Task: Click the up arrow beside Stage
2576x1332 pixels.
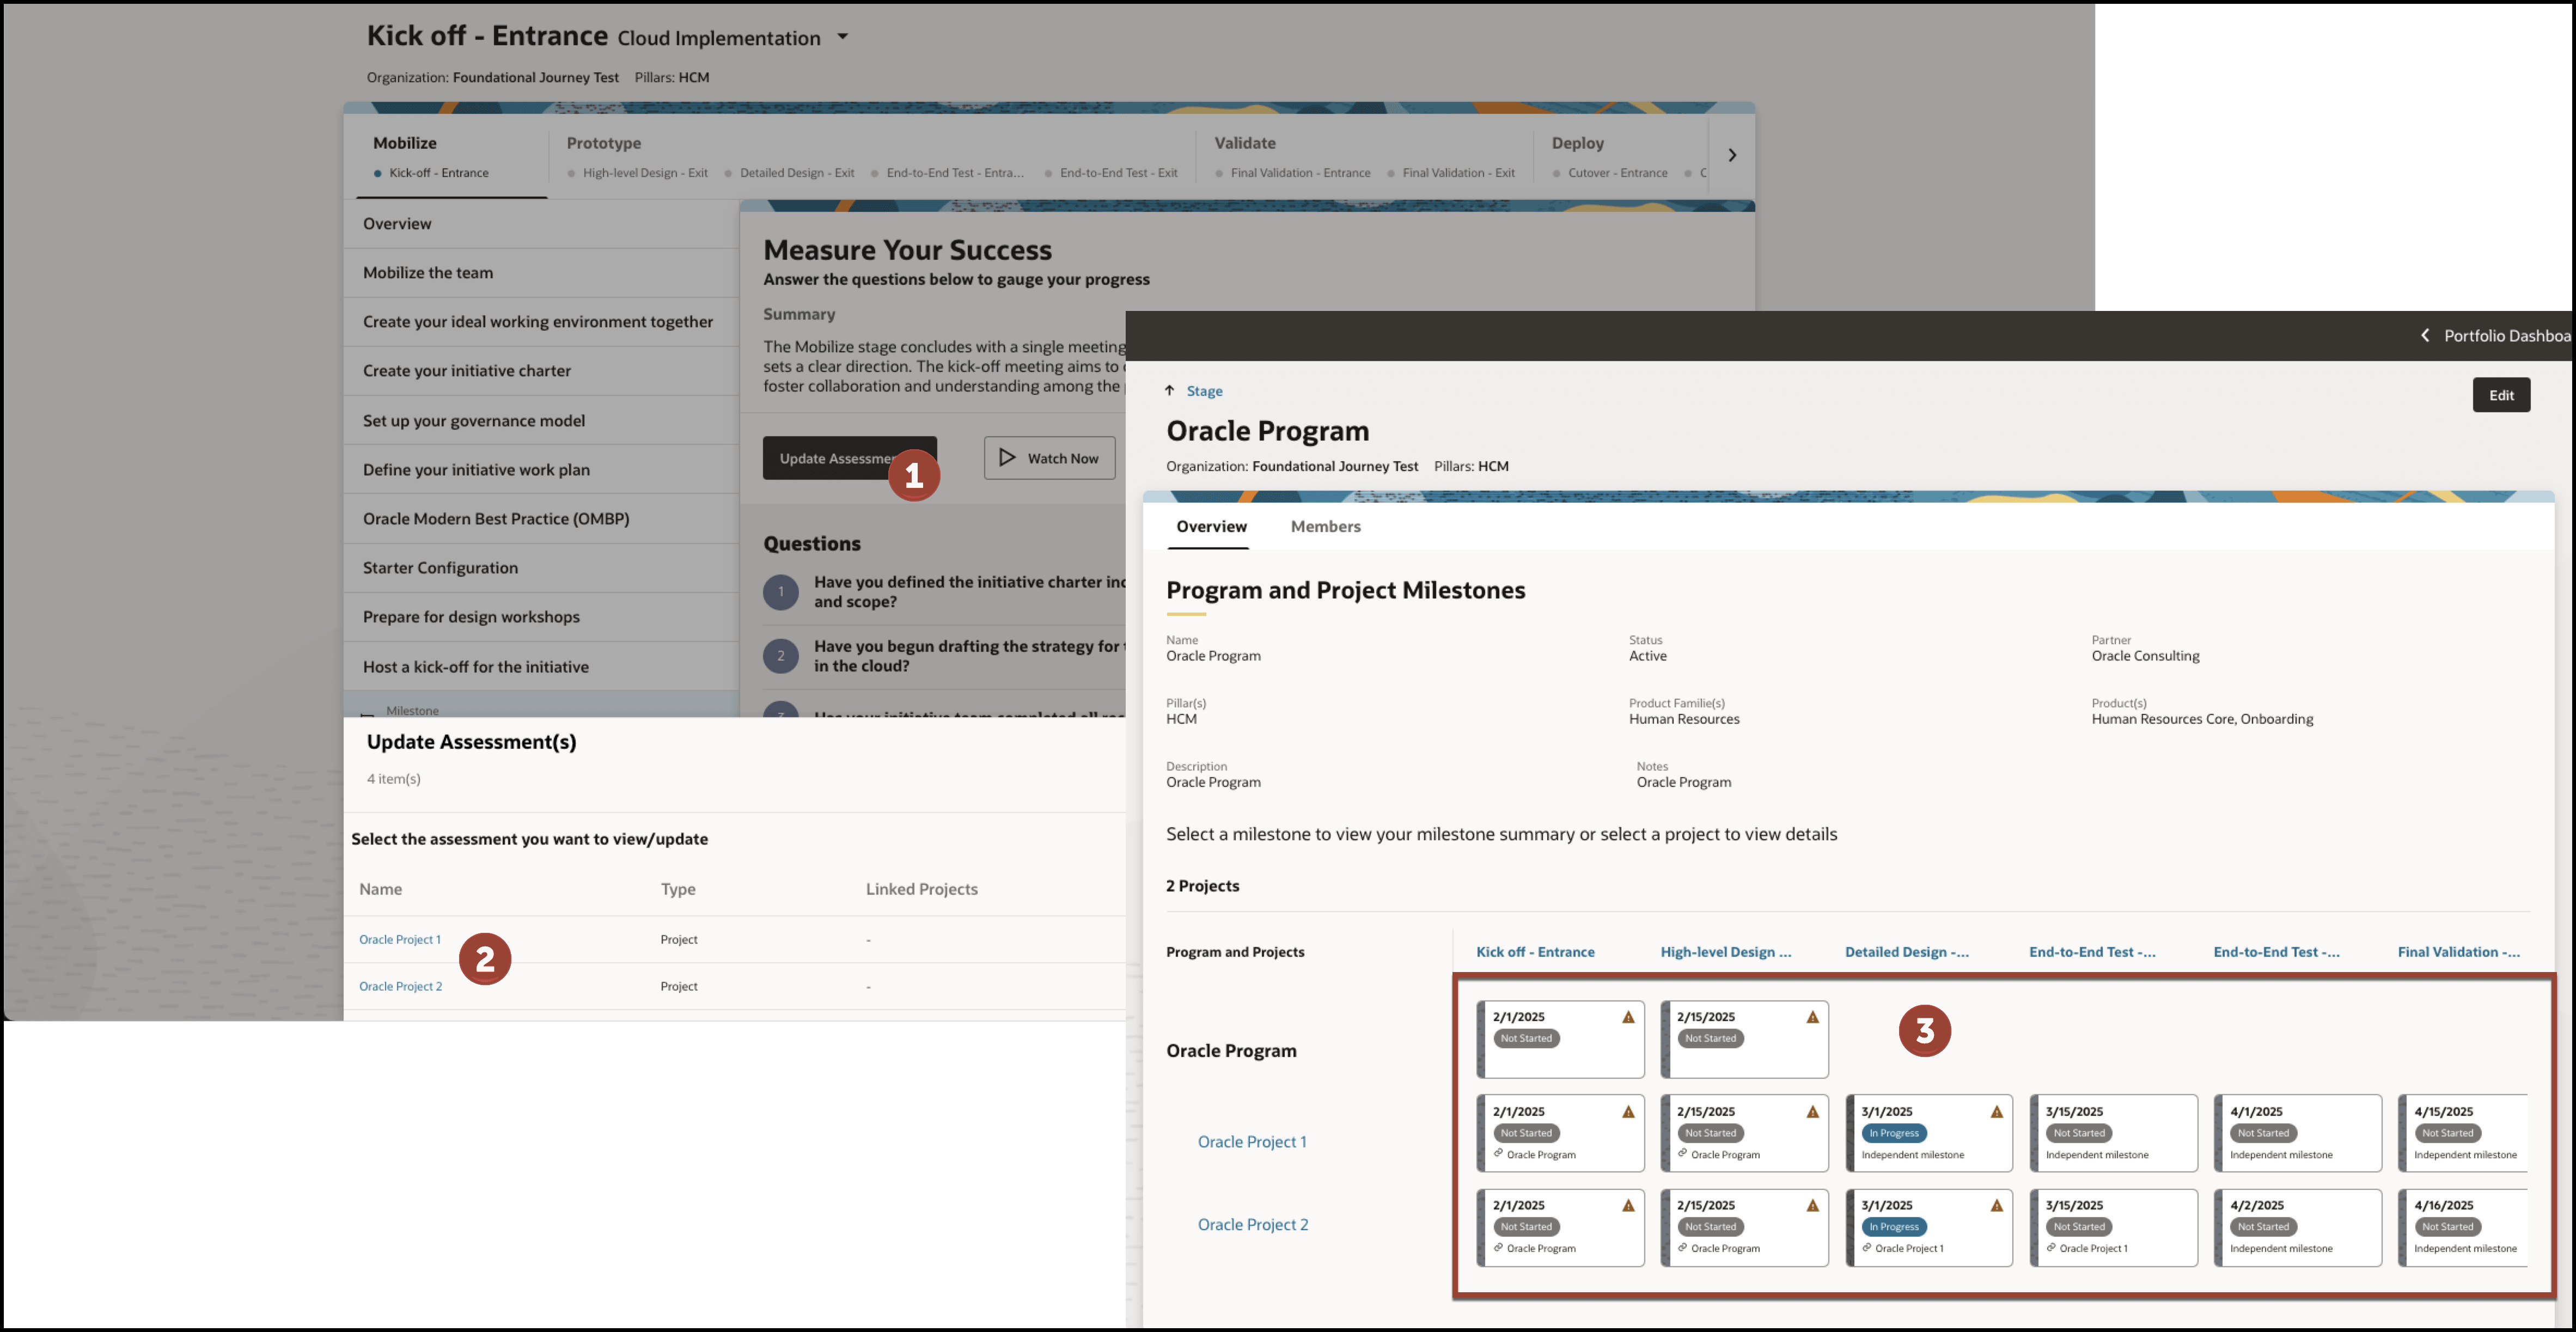Action: (1169, 391)
